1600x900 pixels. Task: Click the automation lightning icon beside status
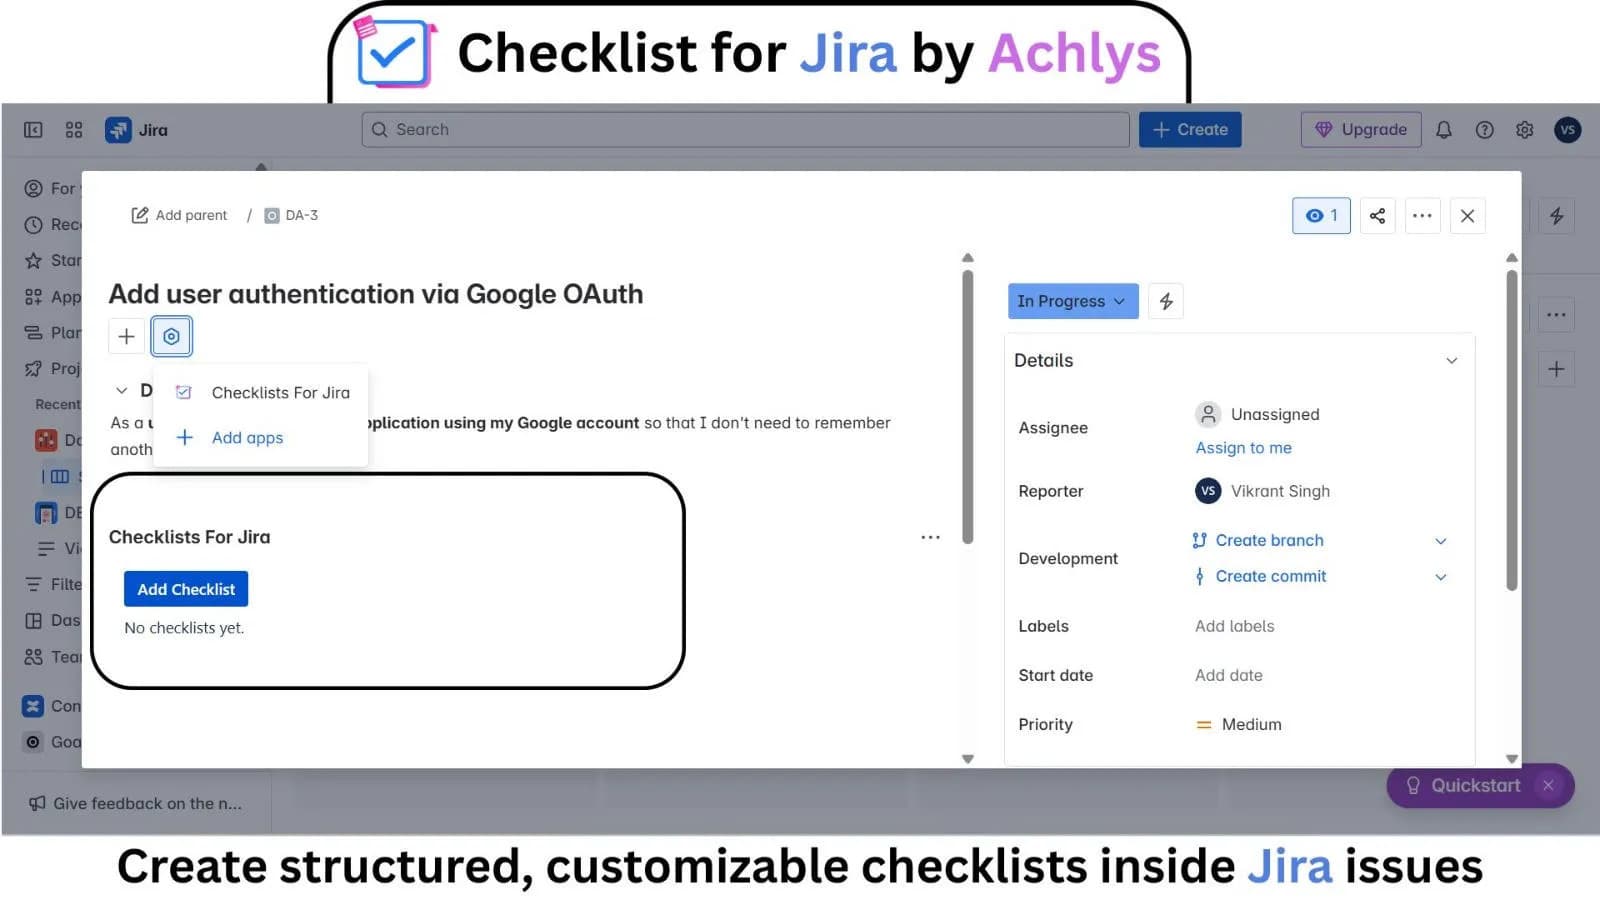(x=1166, y=302)
